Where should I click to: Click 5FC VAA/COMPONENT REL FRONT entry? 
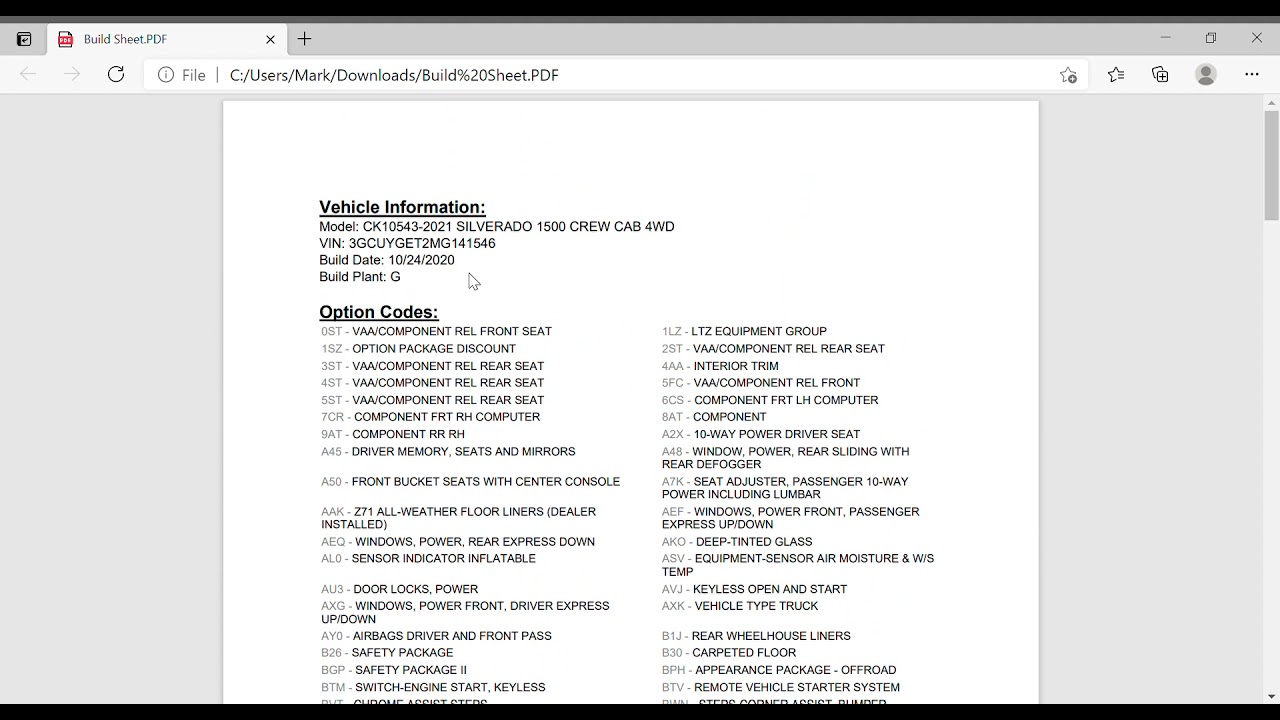(761, 383)
